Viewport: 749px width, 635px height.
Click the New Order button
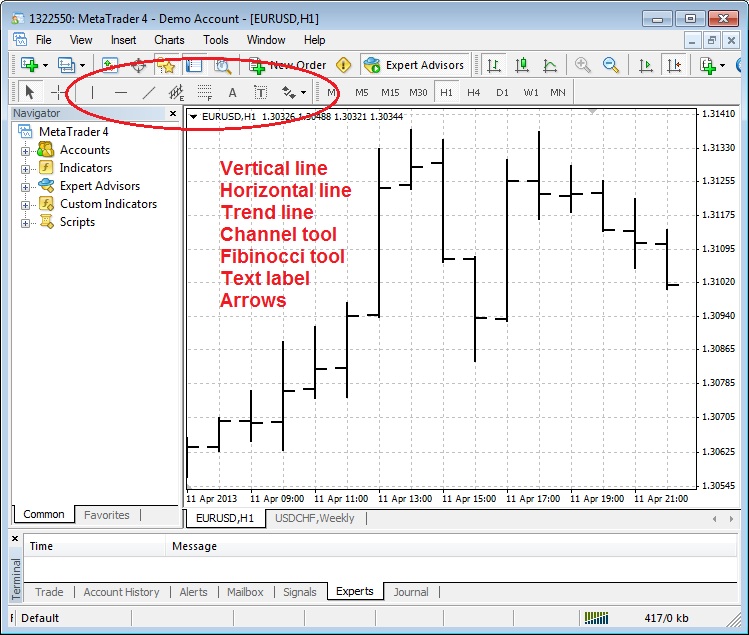288,65
